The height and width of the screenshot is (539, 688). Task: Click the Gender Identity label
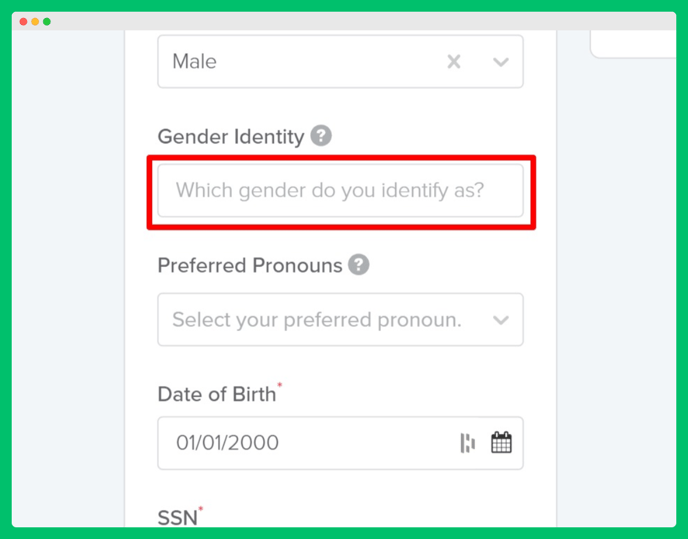coord(231,137)
